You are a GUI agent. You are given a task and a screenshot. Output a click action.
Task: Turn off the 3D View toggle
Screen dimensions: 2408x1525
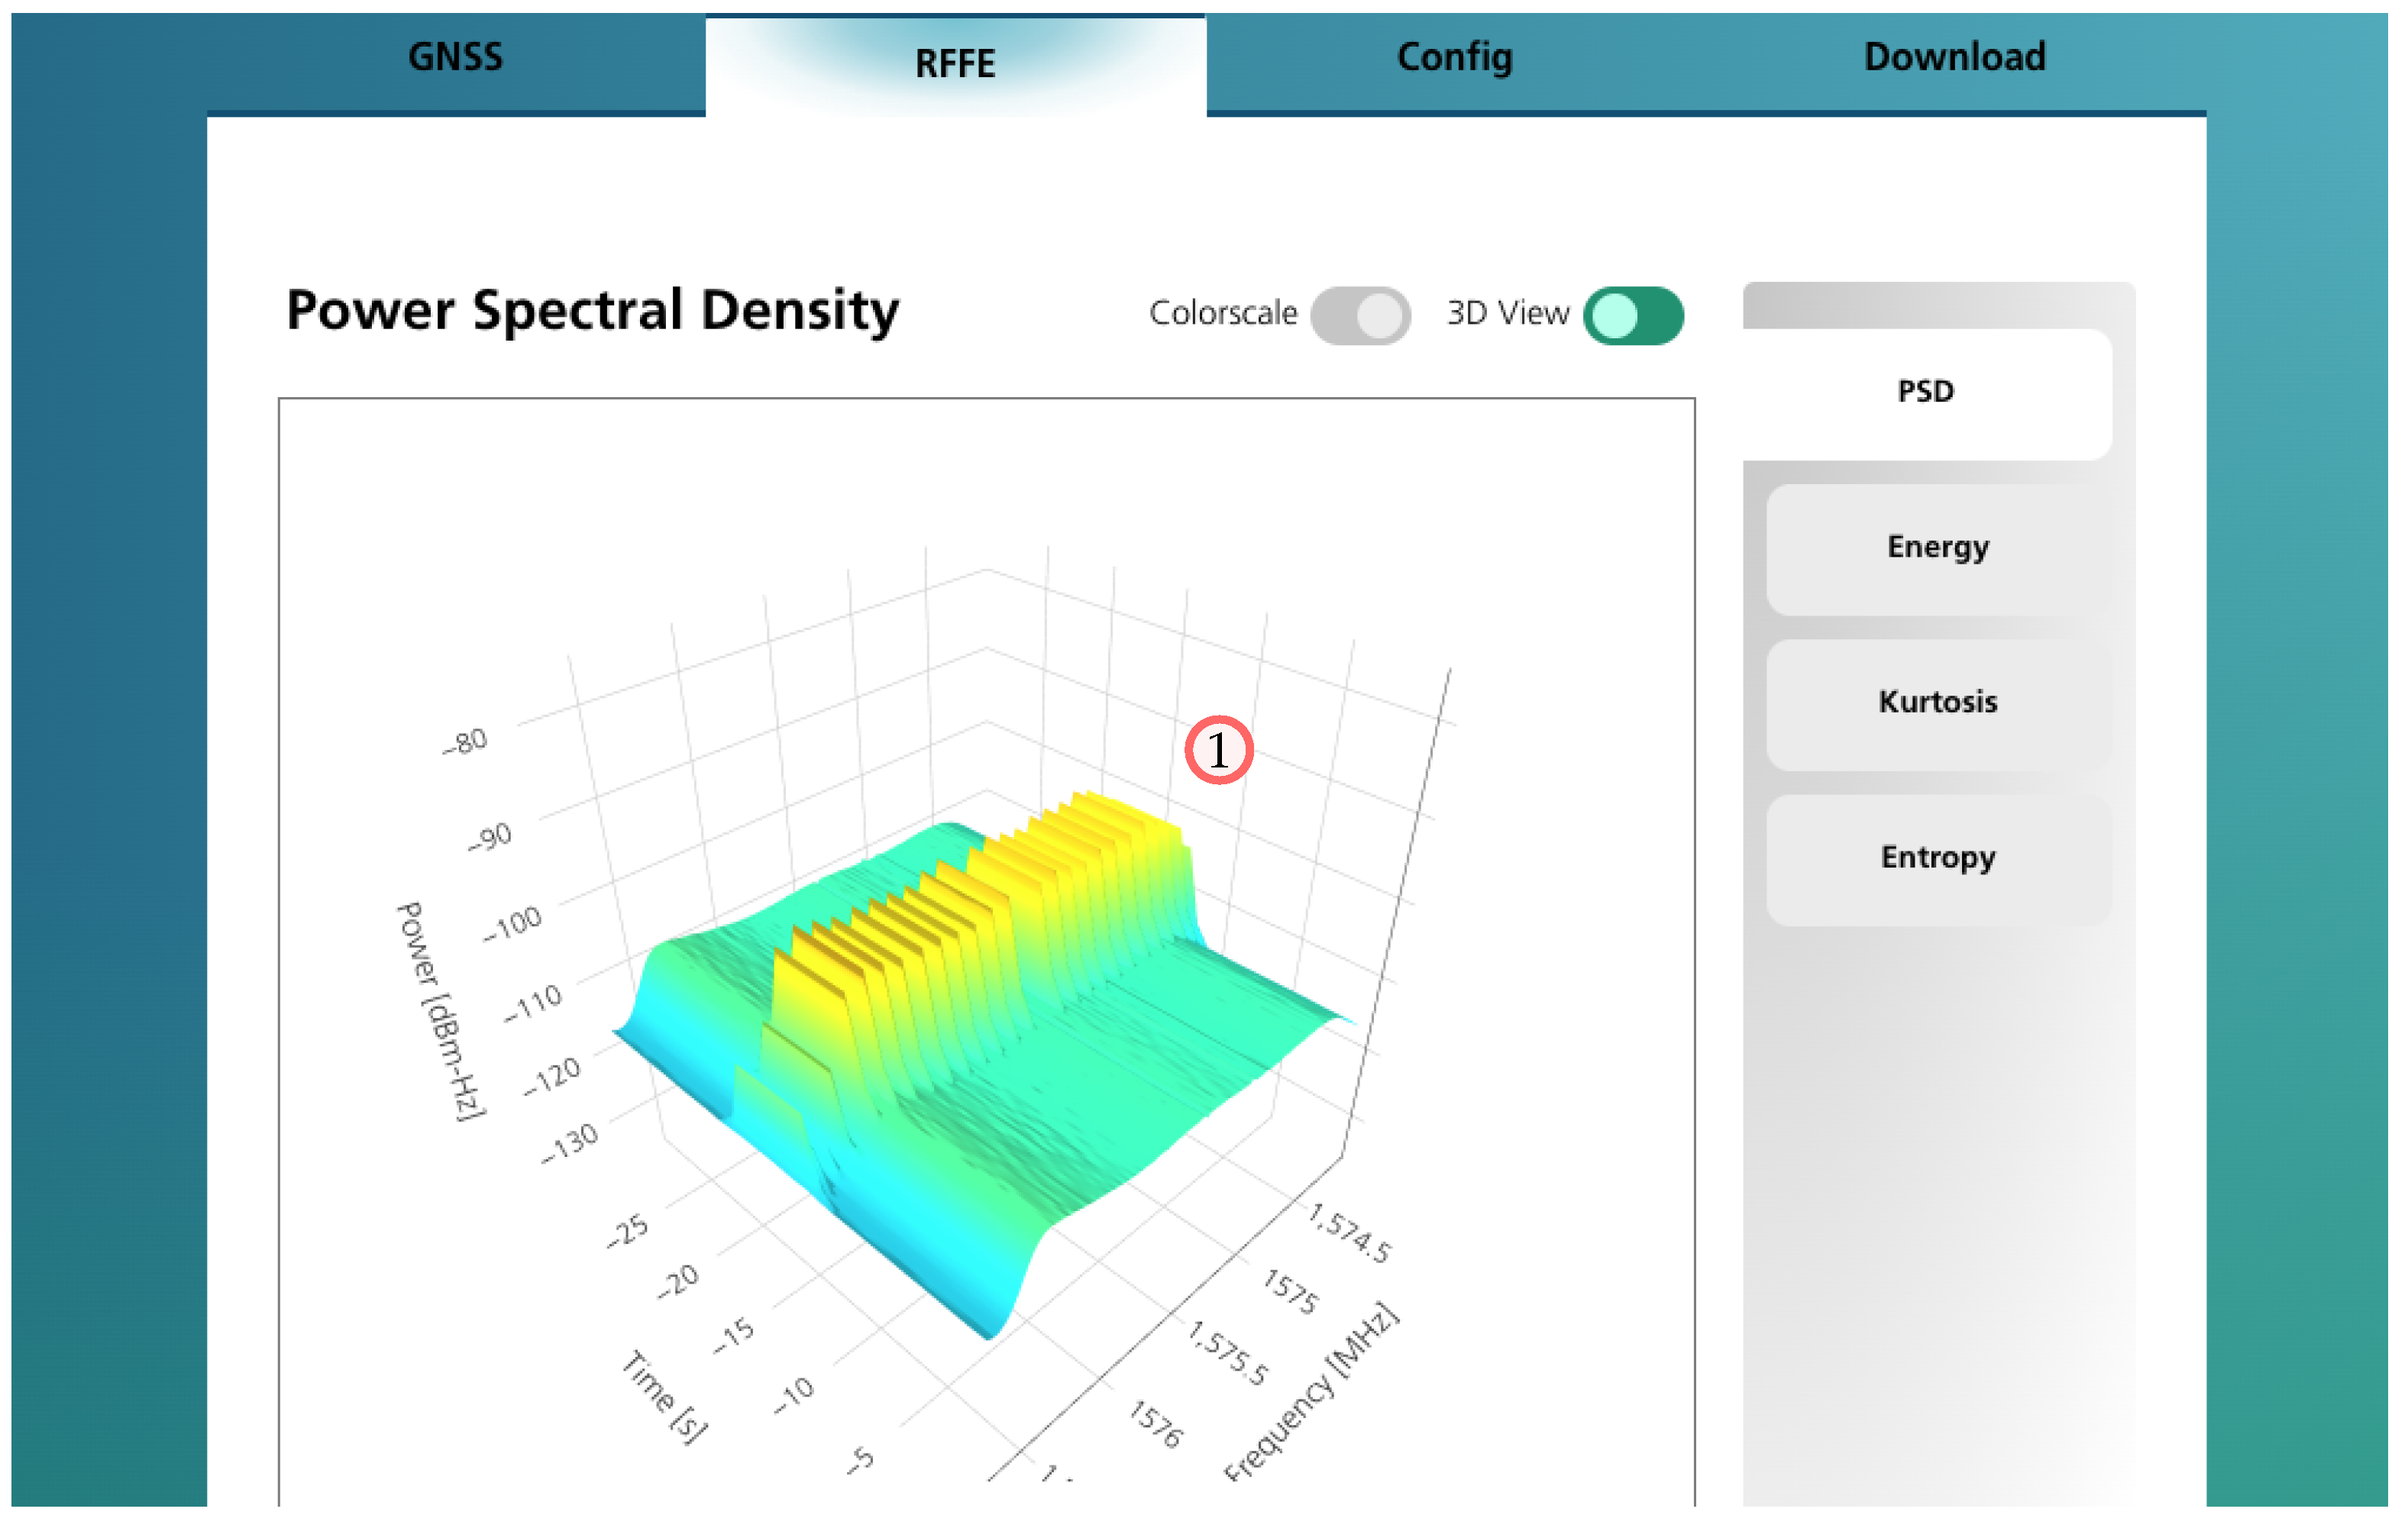[x=1633, y=316]
